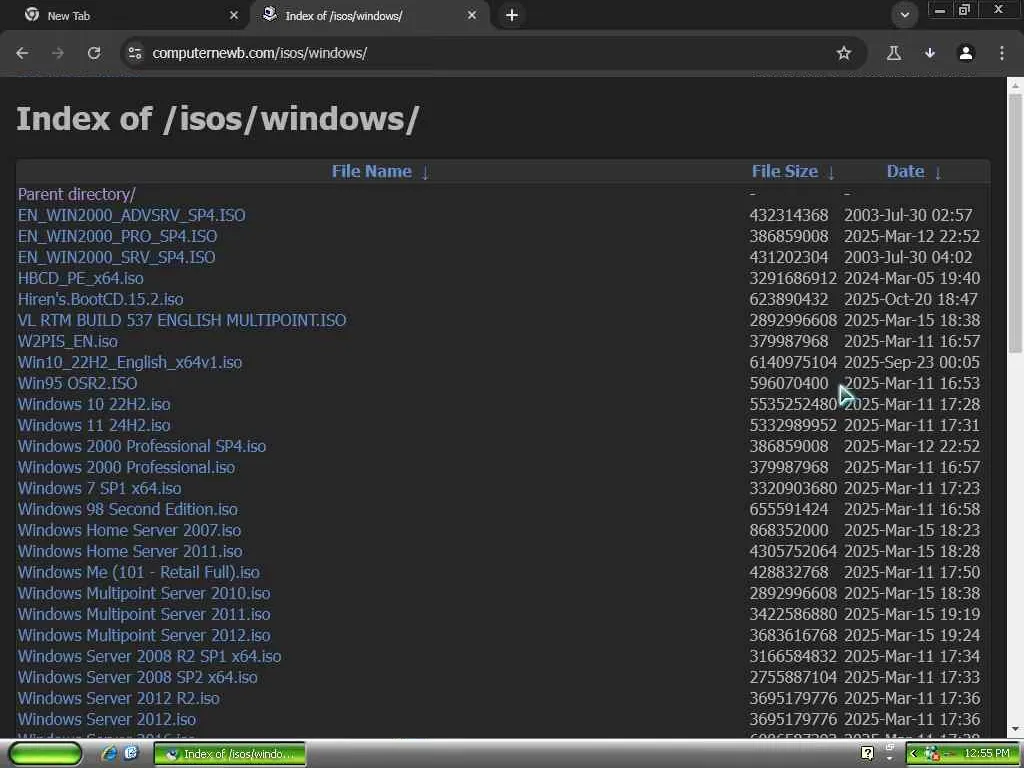Open site information icon in address bar
The height and width of the screenshot is (768, 1024).
(x=135, y=53)
